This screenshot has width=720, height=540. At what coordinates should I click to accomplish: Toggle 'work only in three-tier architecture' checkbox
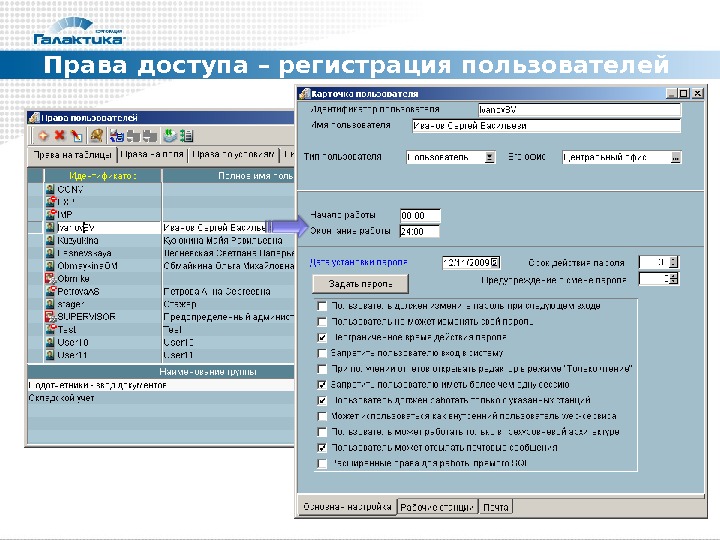click(322, 432)
